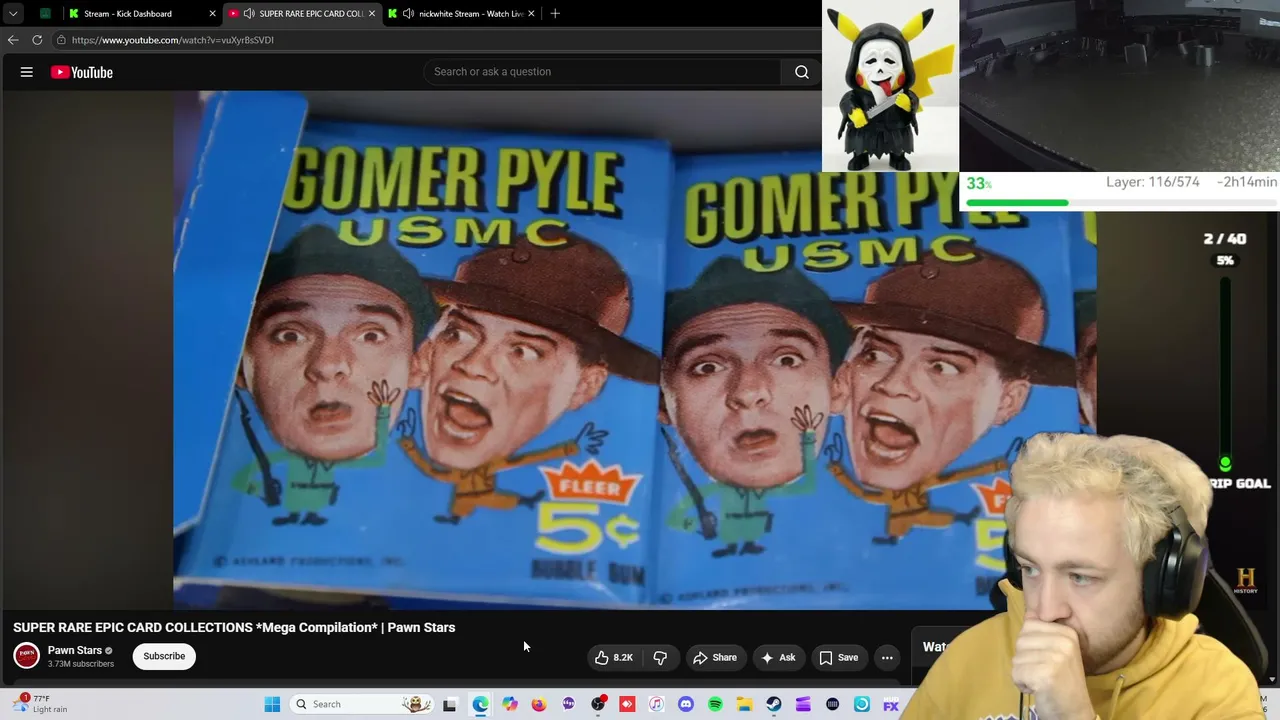Share the Pawn Stars video

[x=715, y=657]
